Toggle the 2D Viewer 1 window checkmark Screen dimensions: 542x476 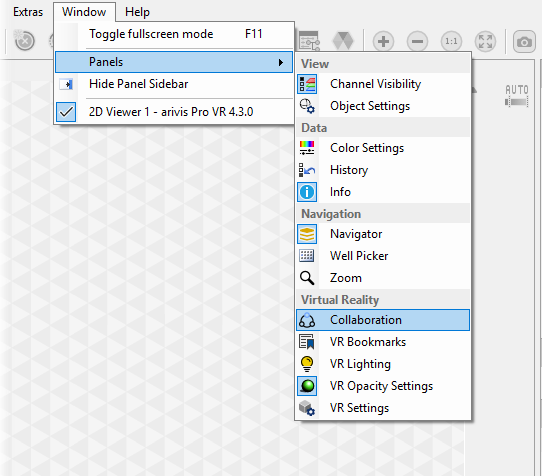click(66, 112)
